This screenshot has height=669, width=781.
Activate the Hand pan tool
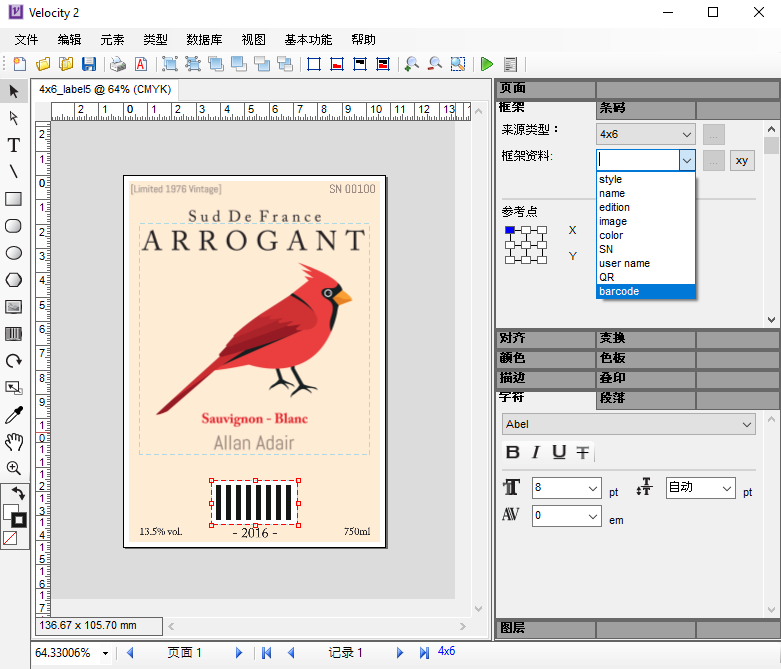[14, 442]
